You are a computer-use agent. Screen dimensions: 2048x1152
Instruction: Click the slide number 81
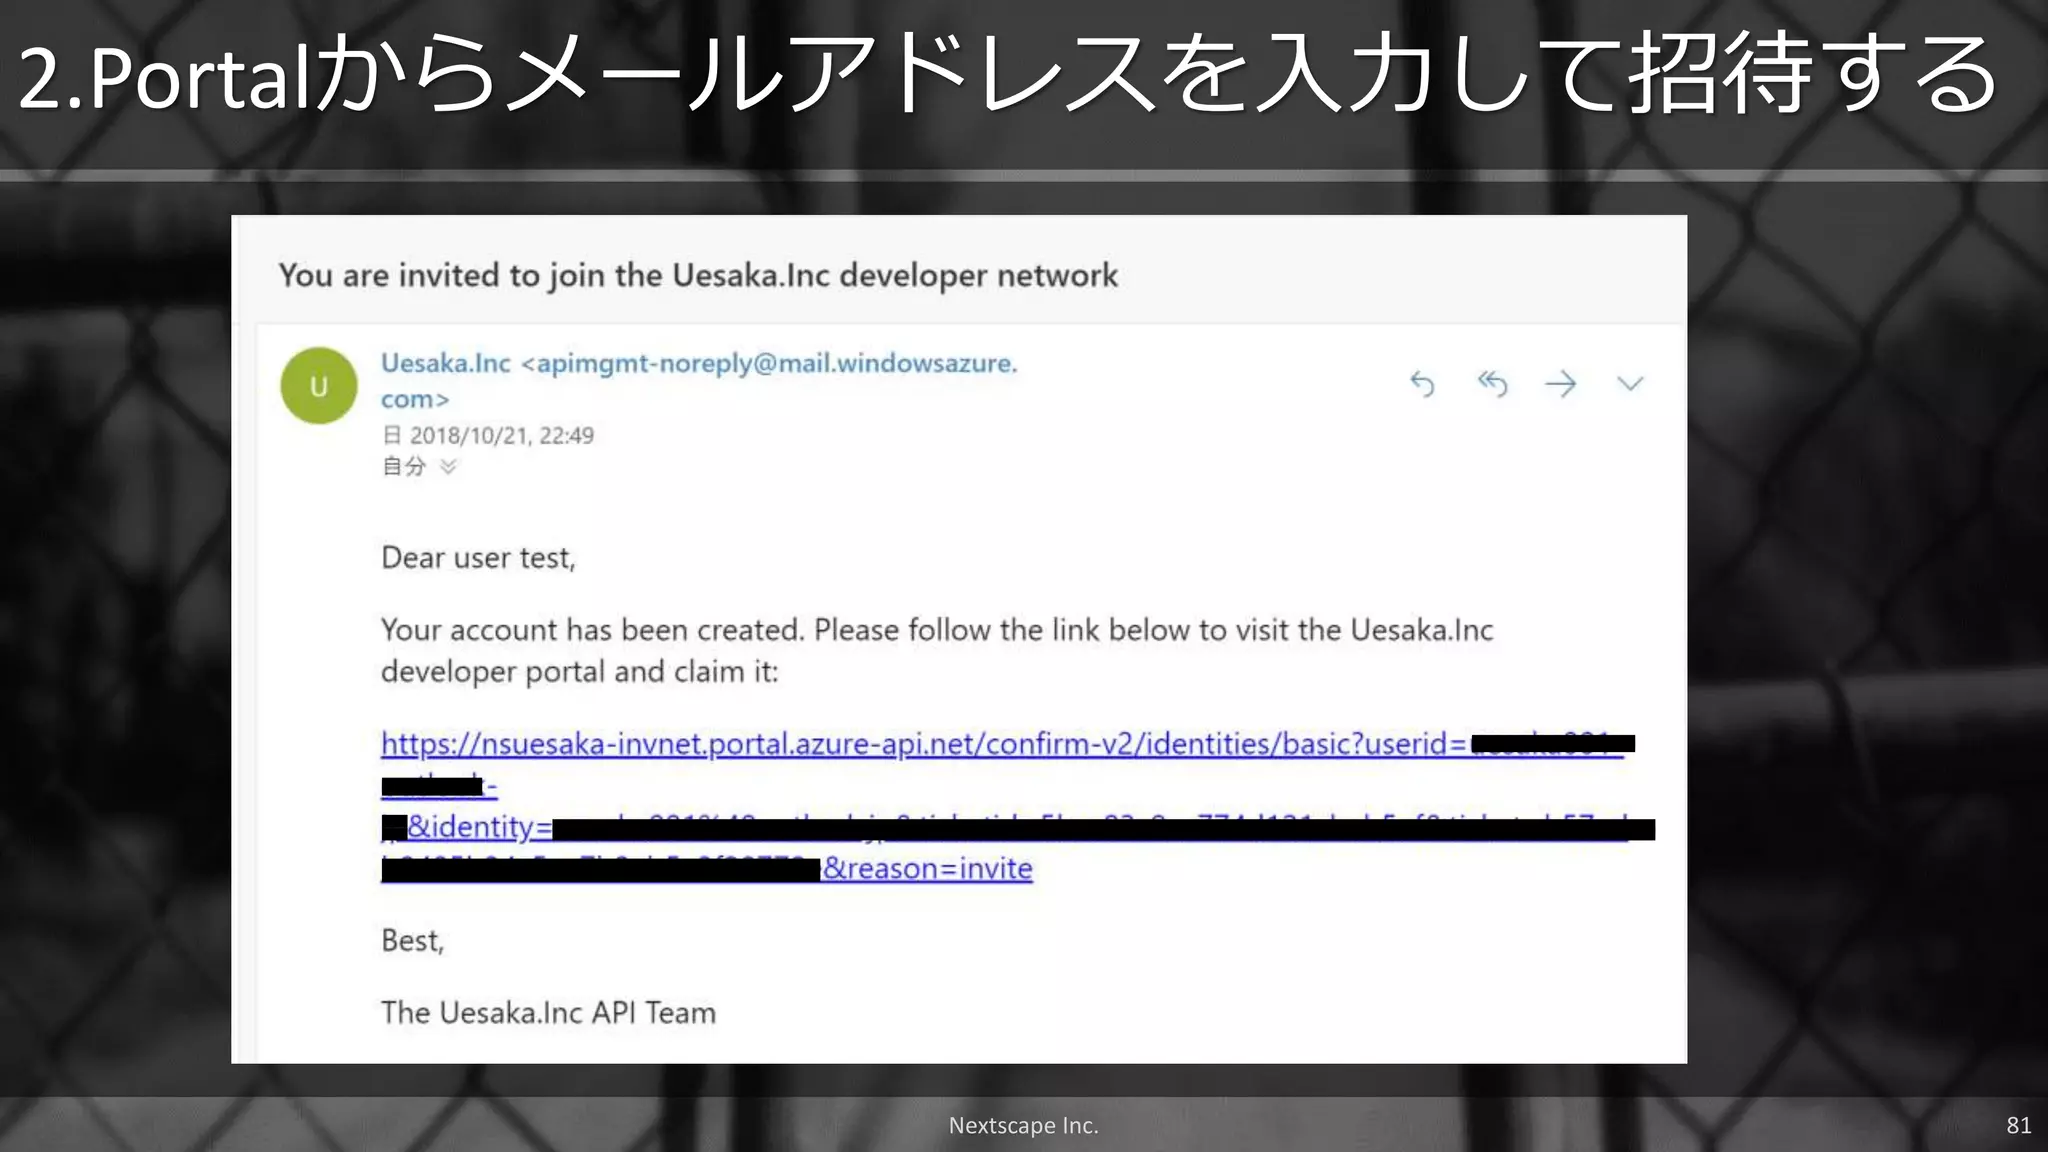tap(2018, 1125)
